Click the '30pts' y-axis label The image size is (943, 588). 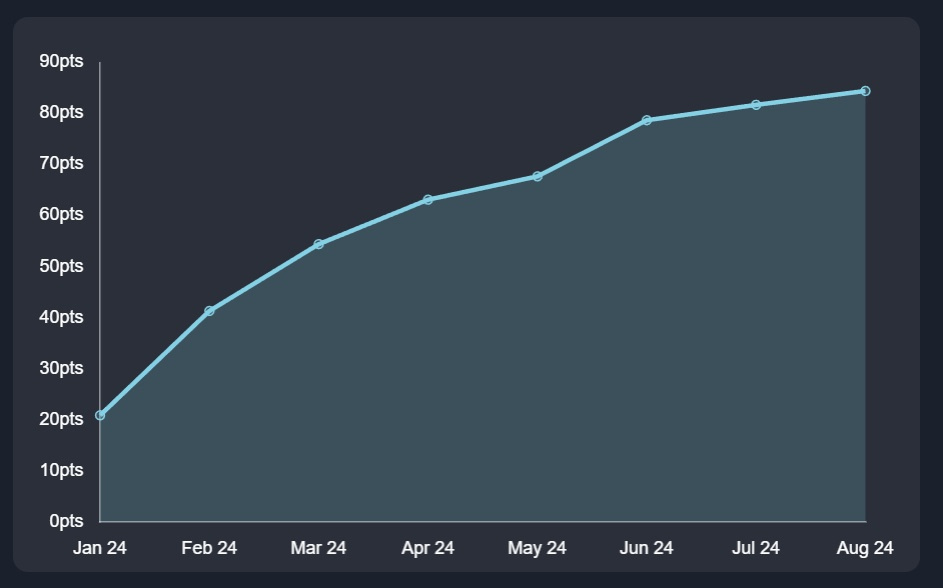click(61, 369)
